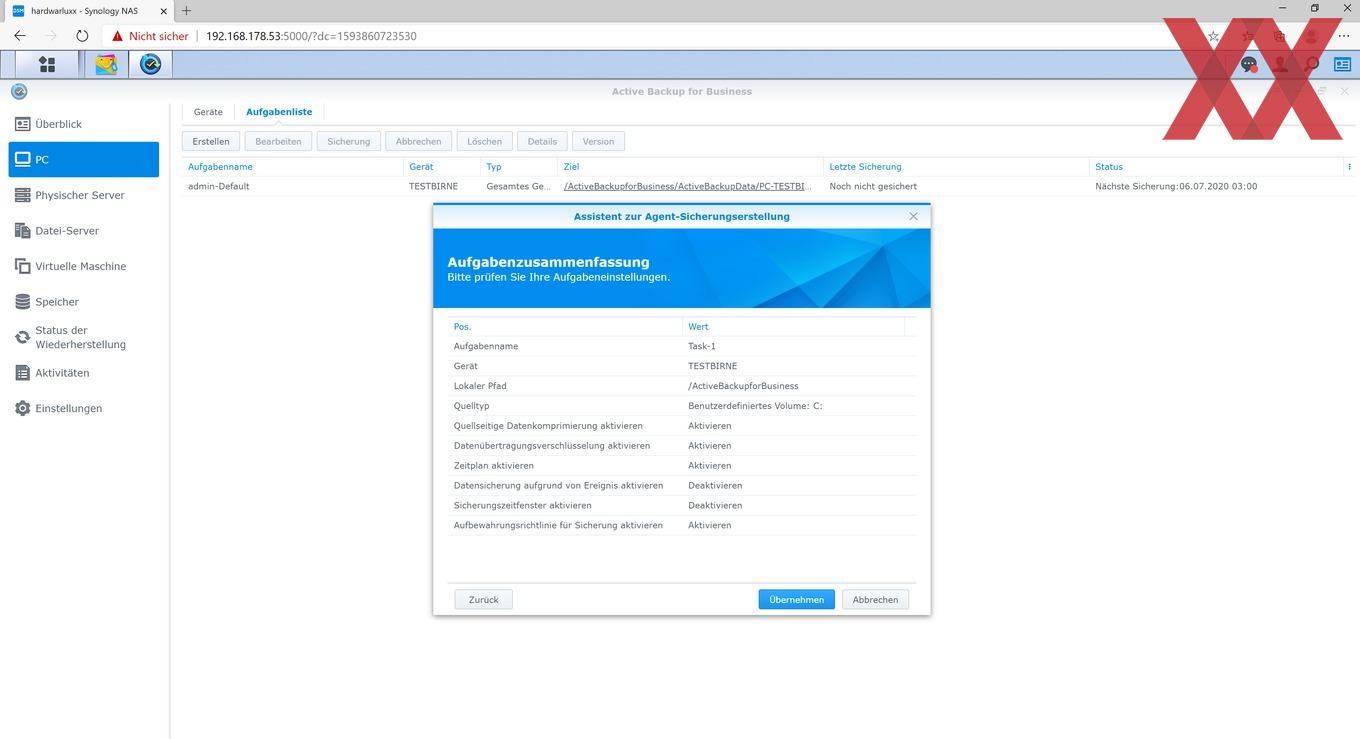The image size is (1360, 739).
Task: Open a new browser tab
Action: (x=186, y=10)
